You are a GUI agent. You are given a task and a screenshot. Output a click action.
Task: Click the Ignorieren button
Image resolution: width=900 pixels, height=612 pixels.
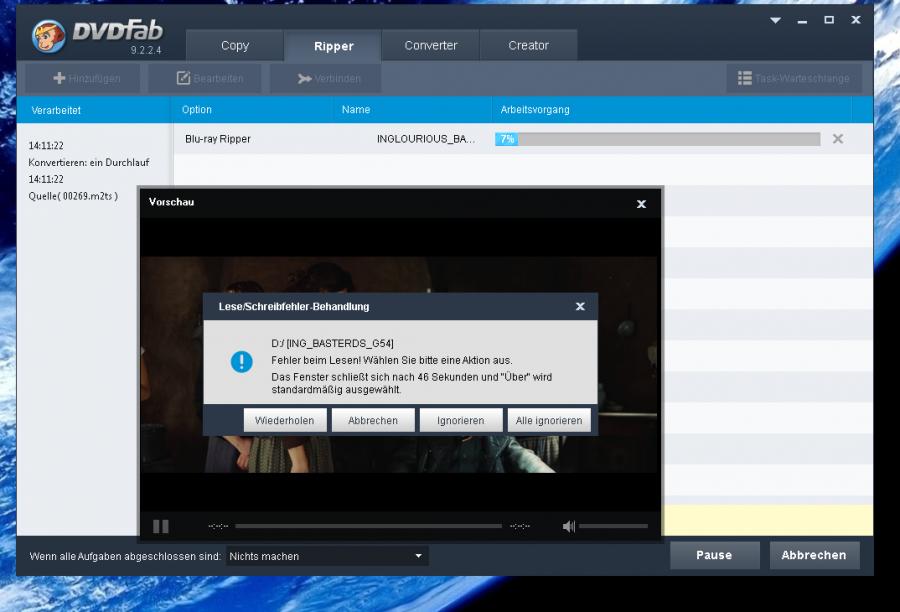point(461,420)
